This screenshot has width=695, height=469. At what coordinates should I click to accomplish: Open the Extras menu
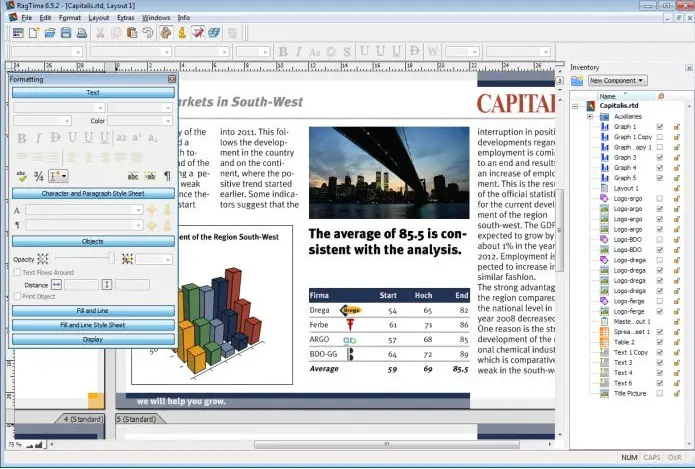(125, 18)
